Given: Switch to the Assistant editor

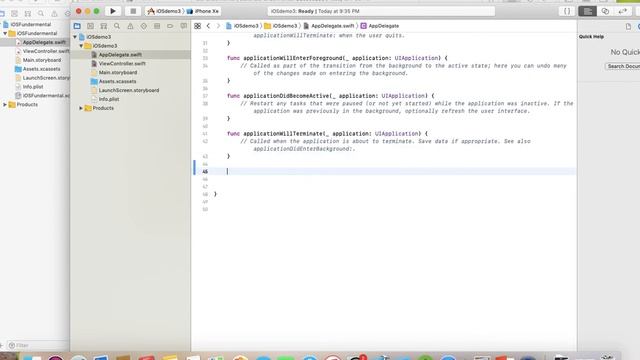Looking at the screenshot, I should coord(605,11).
